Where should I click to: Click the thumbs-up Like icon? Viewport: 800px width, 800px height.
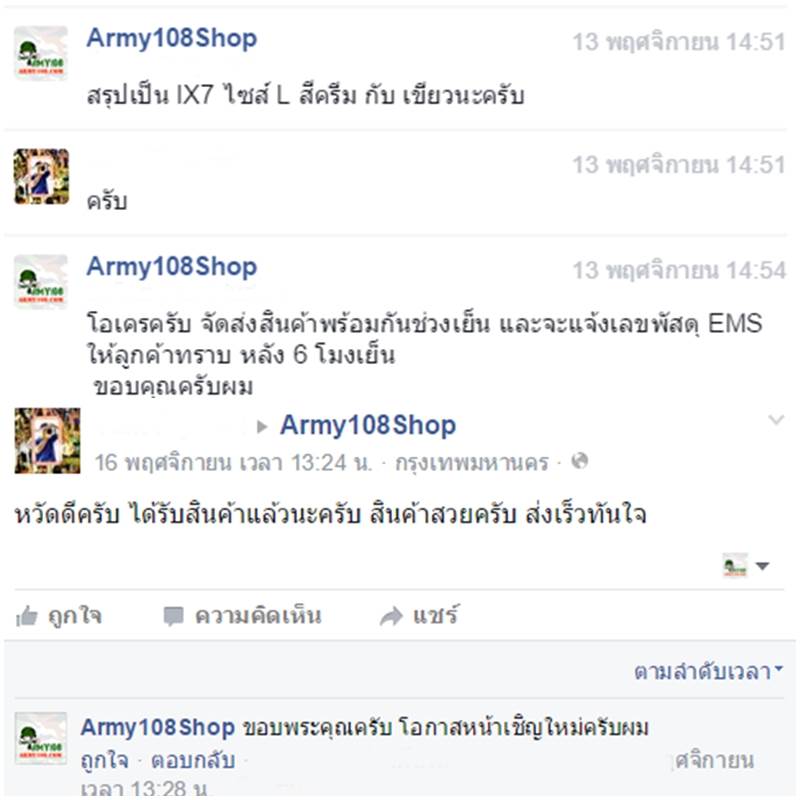[x=27, y=616]
